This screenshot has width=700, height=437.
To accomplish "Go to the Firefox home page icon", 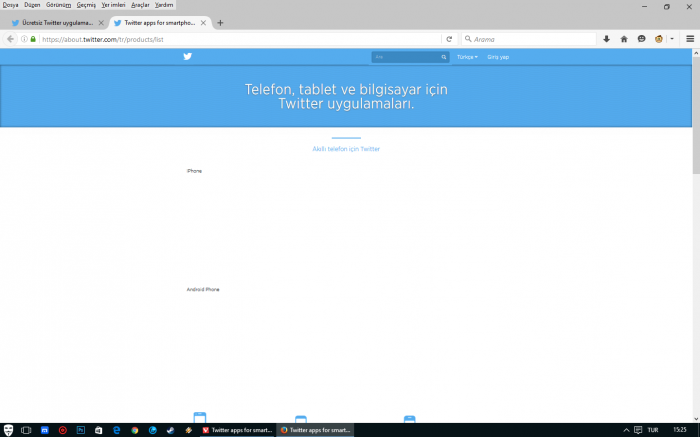I will [x=624, y=39].
